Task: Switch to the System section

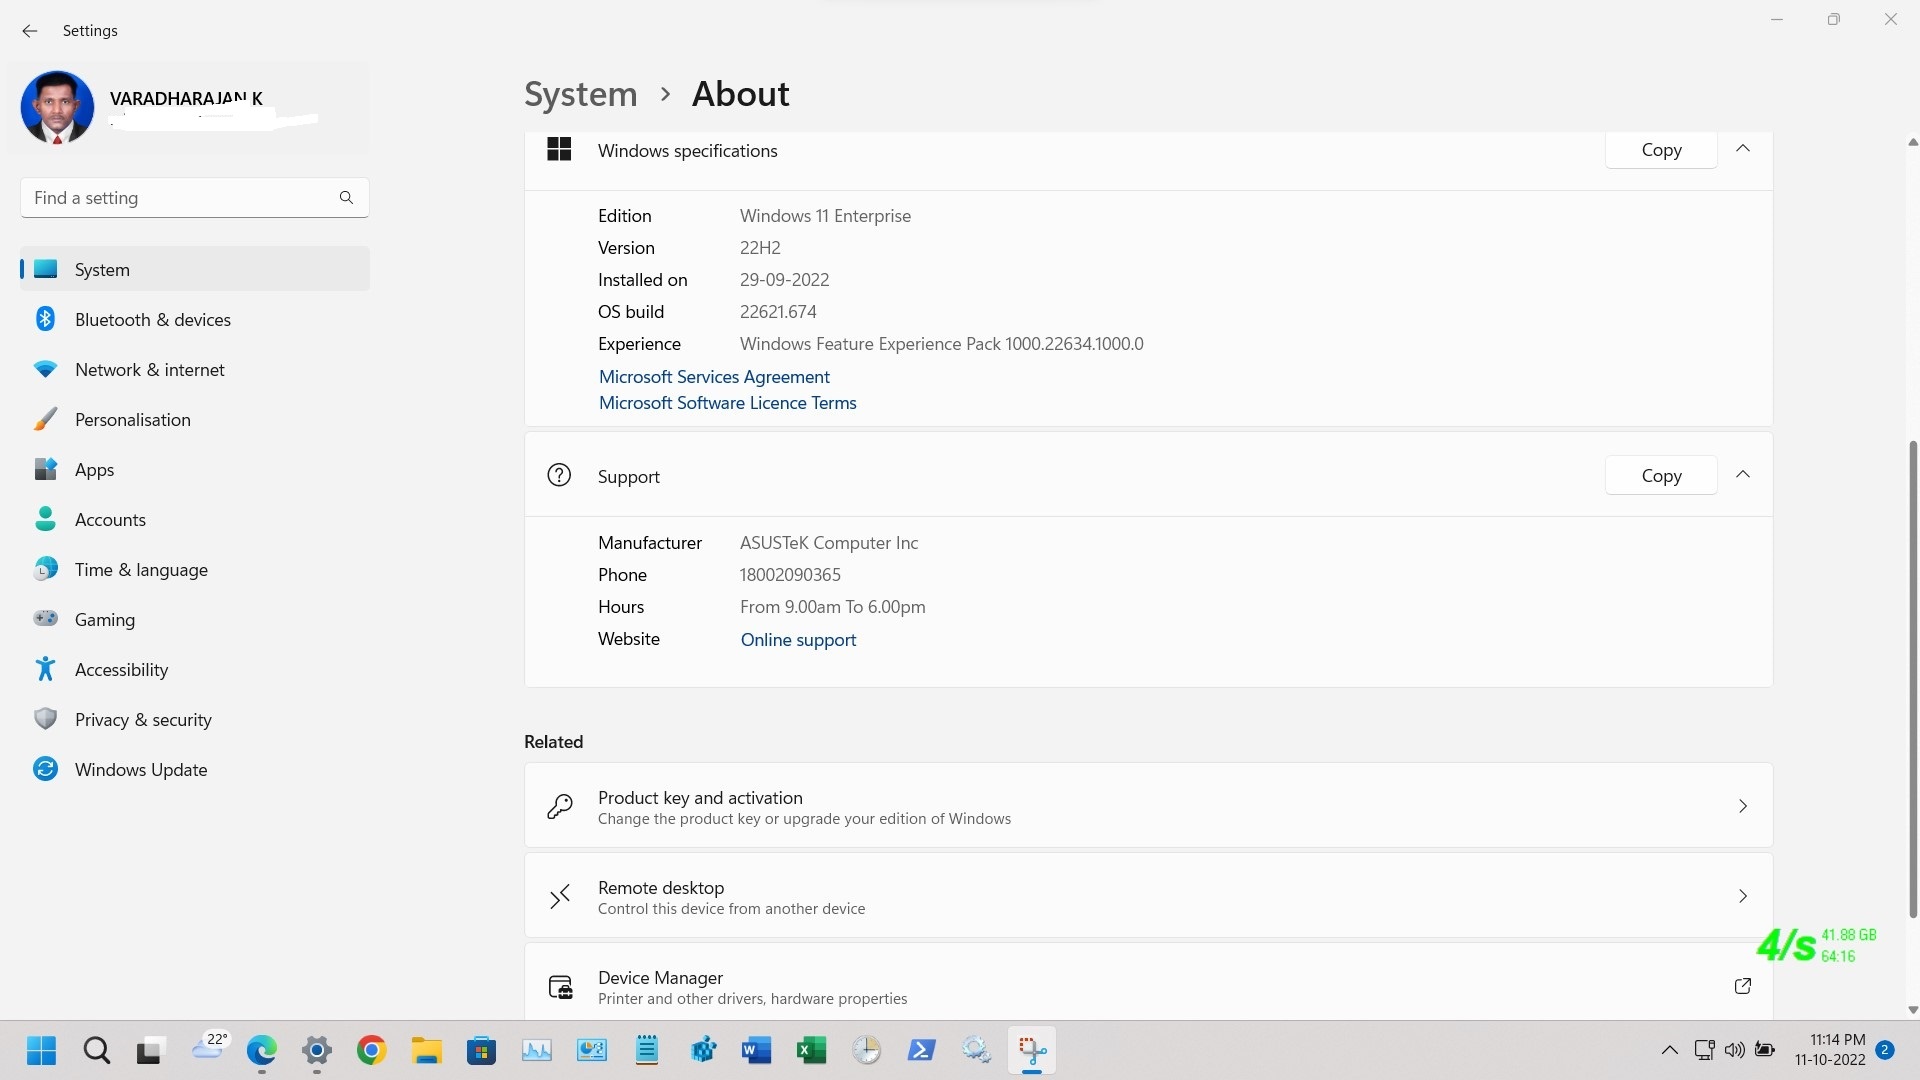Action: (101, 269)
